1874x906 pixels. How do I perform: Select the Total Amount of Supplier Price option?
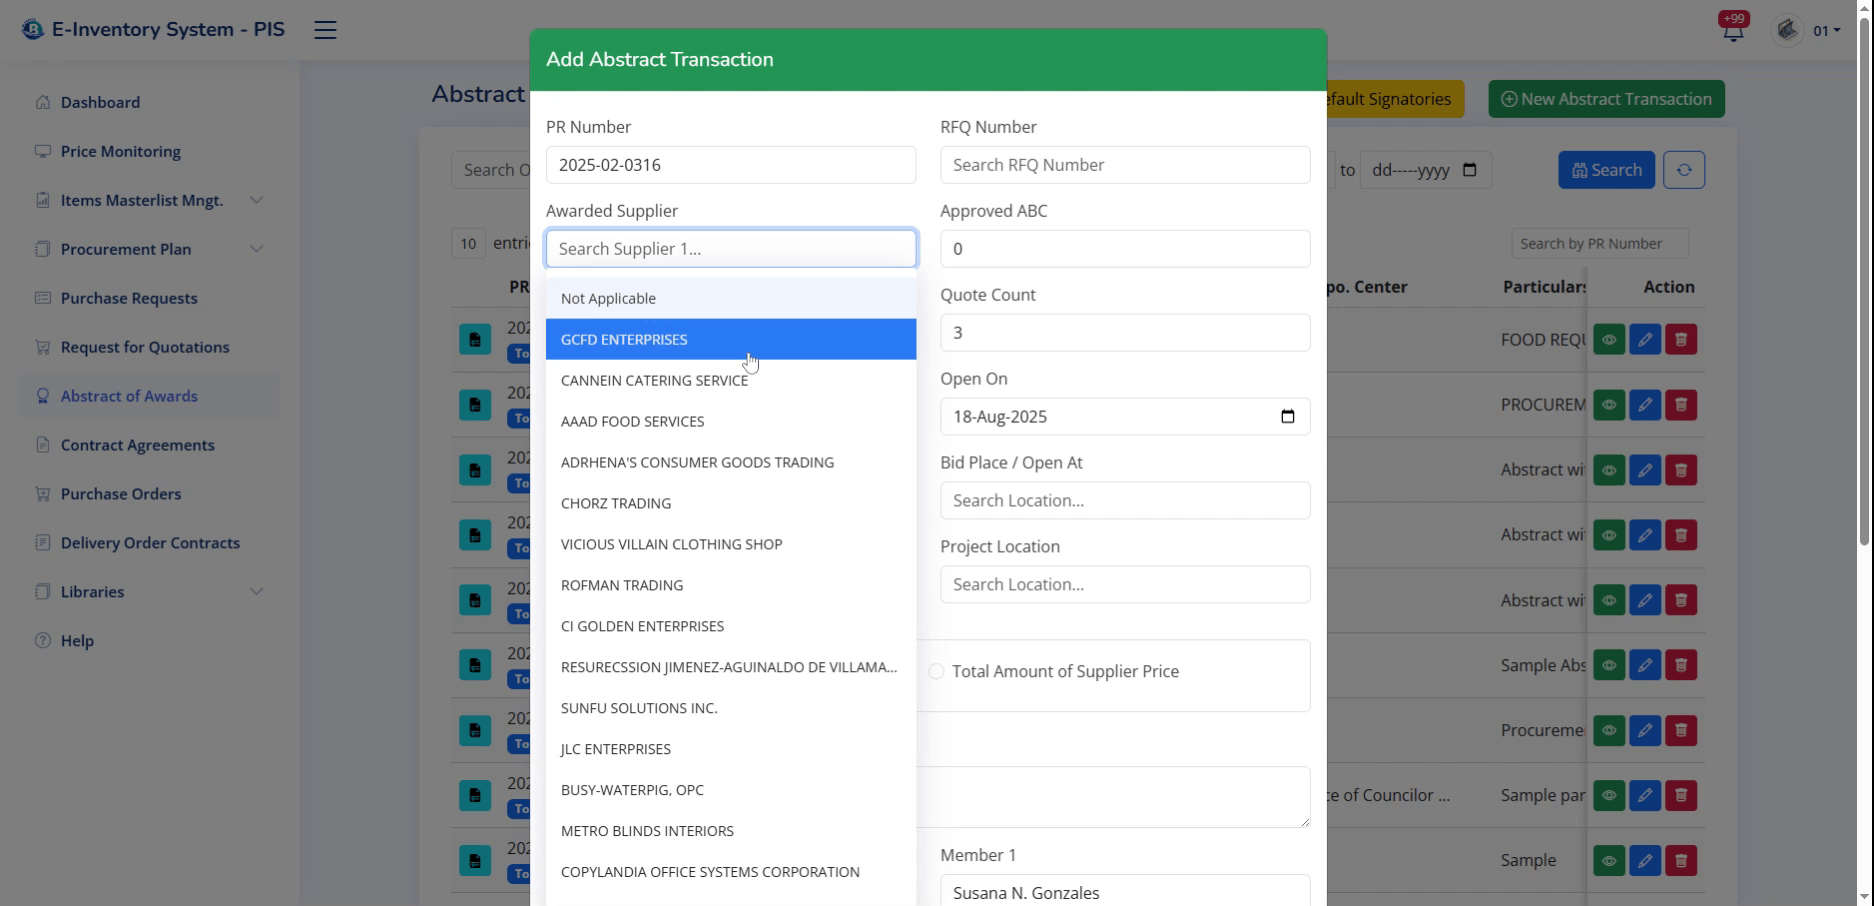(x=937, y=671)
